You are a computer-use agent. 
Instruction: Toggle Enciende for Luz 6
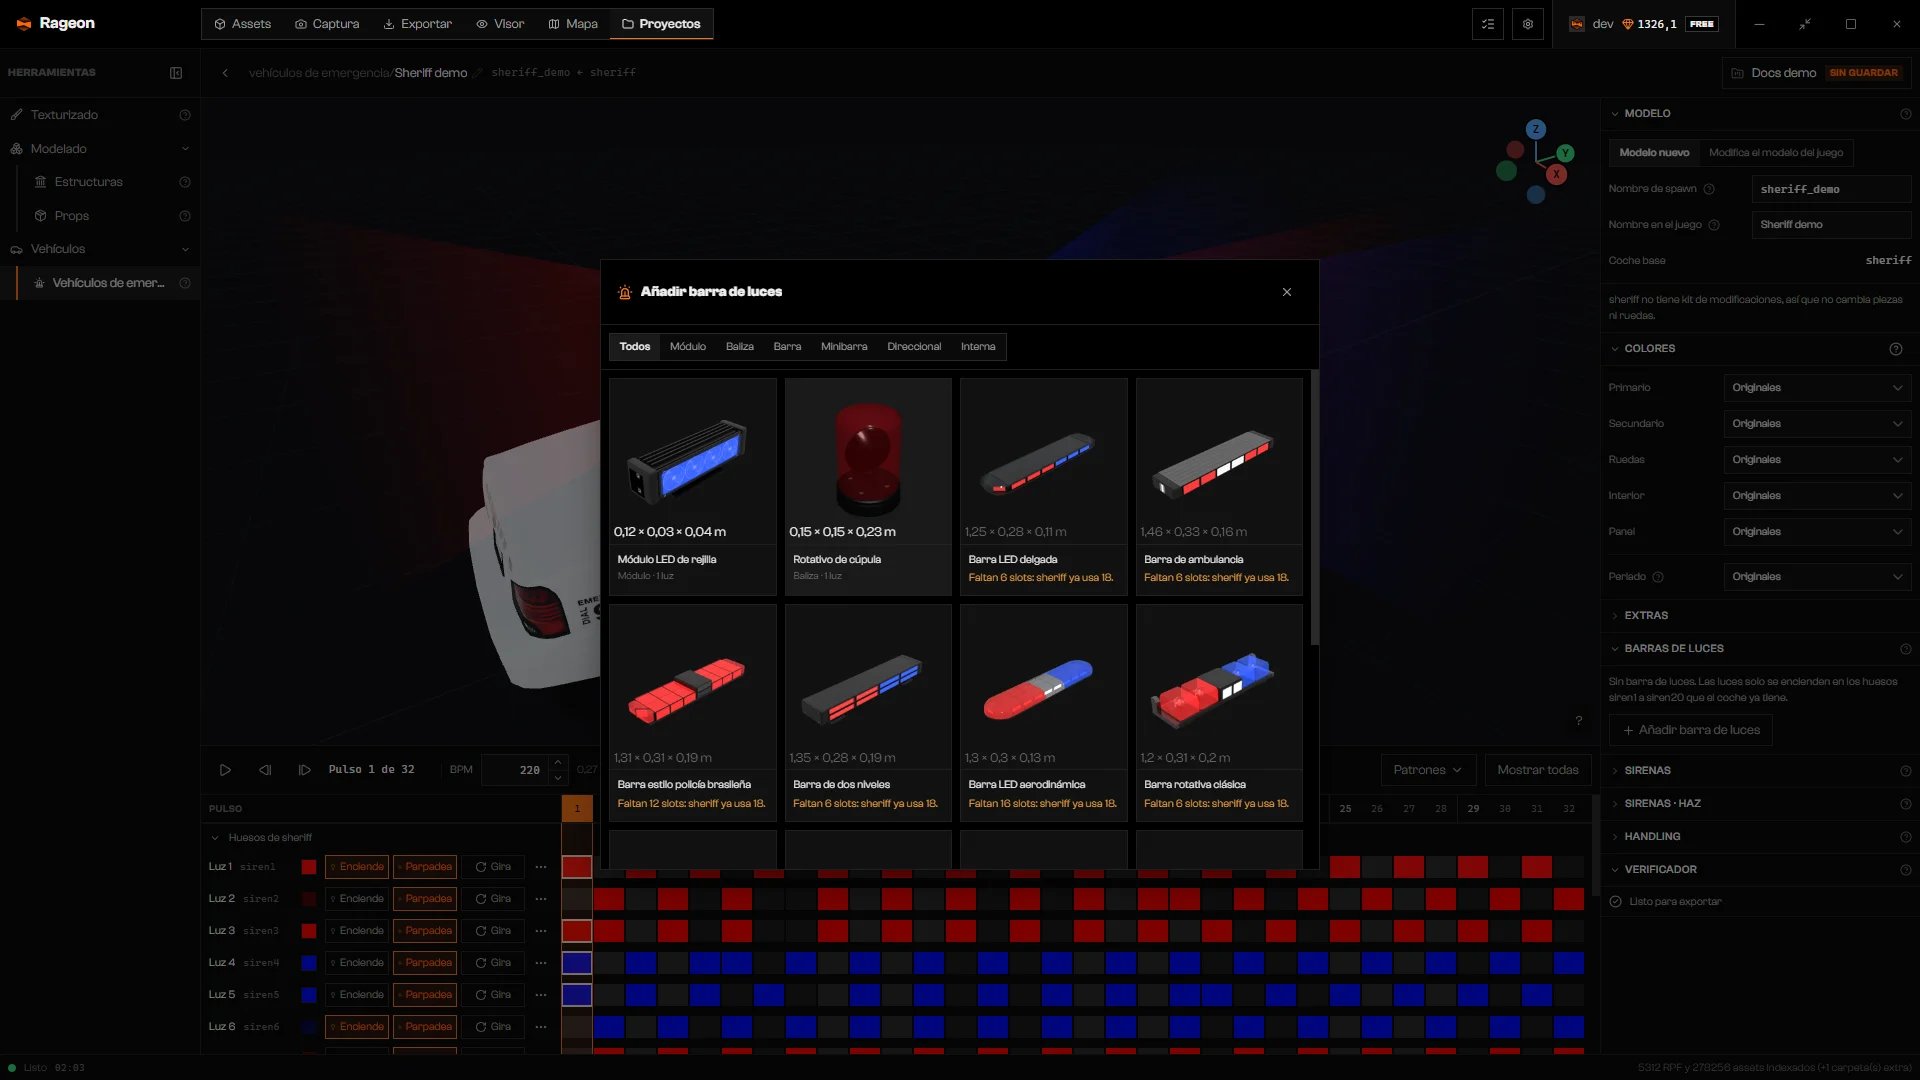[x=357, y=1027]
